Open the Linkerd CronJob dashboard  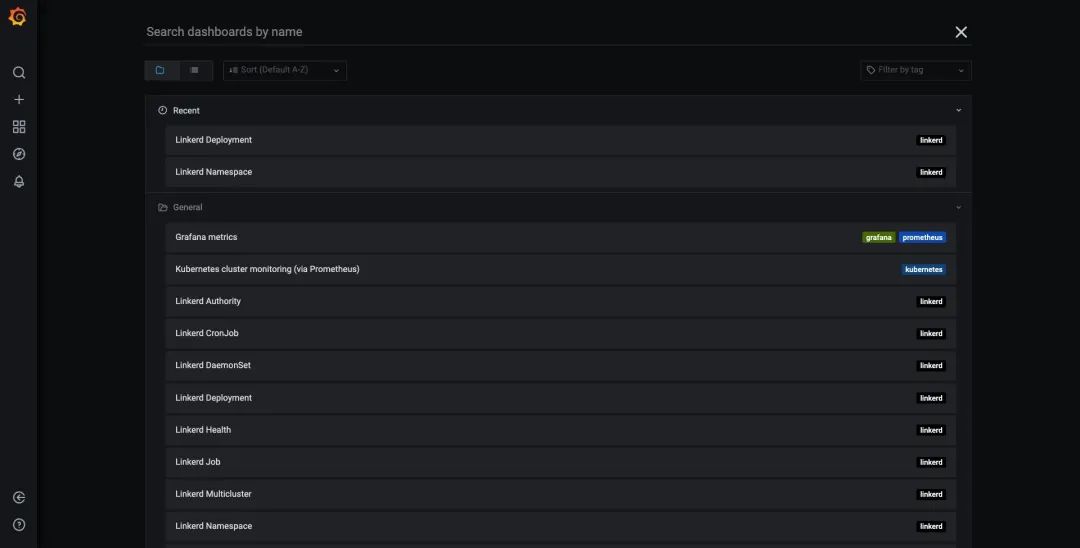561,333
